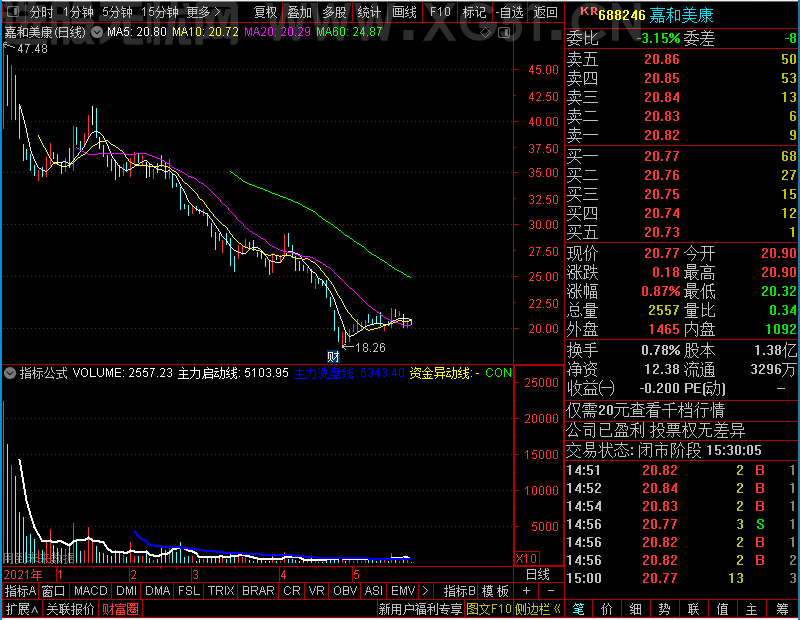Image resolution: width=800 pixels, height=620 pixels.
Task: Click the 仅需20元查看千档行情 promo link
Action: point(645,410)
